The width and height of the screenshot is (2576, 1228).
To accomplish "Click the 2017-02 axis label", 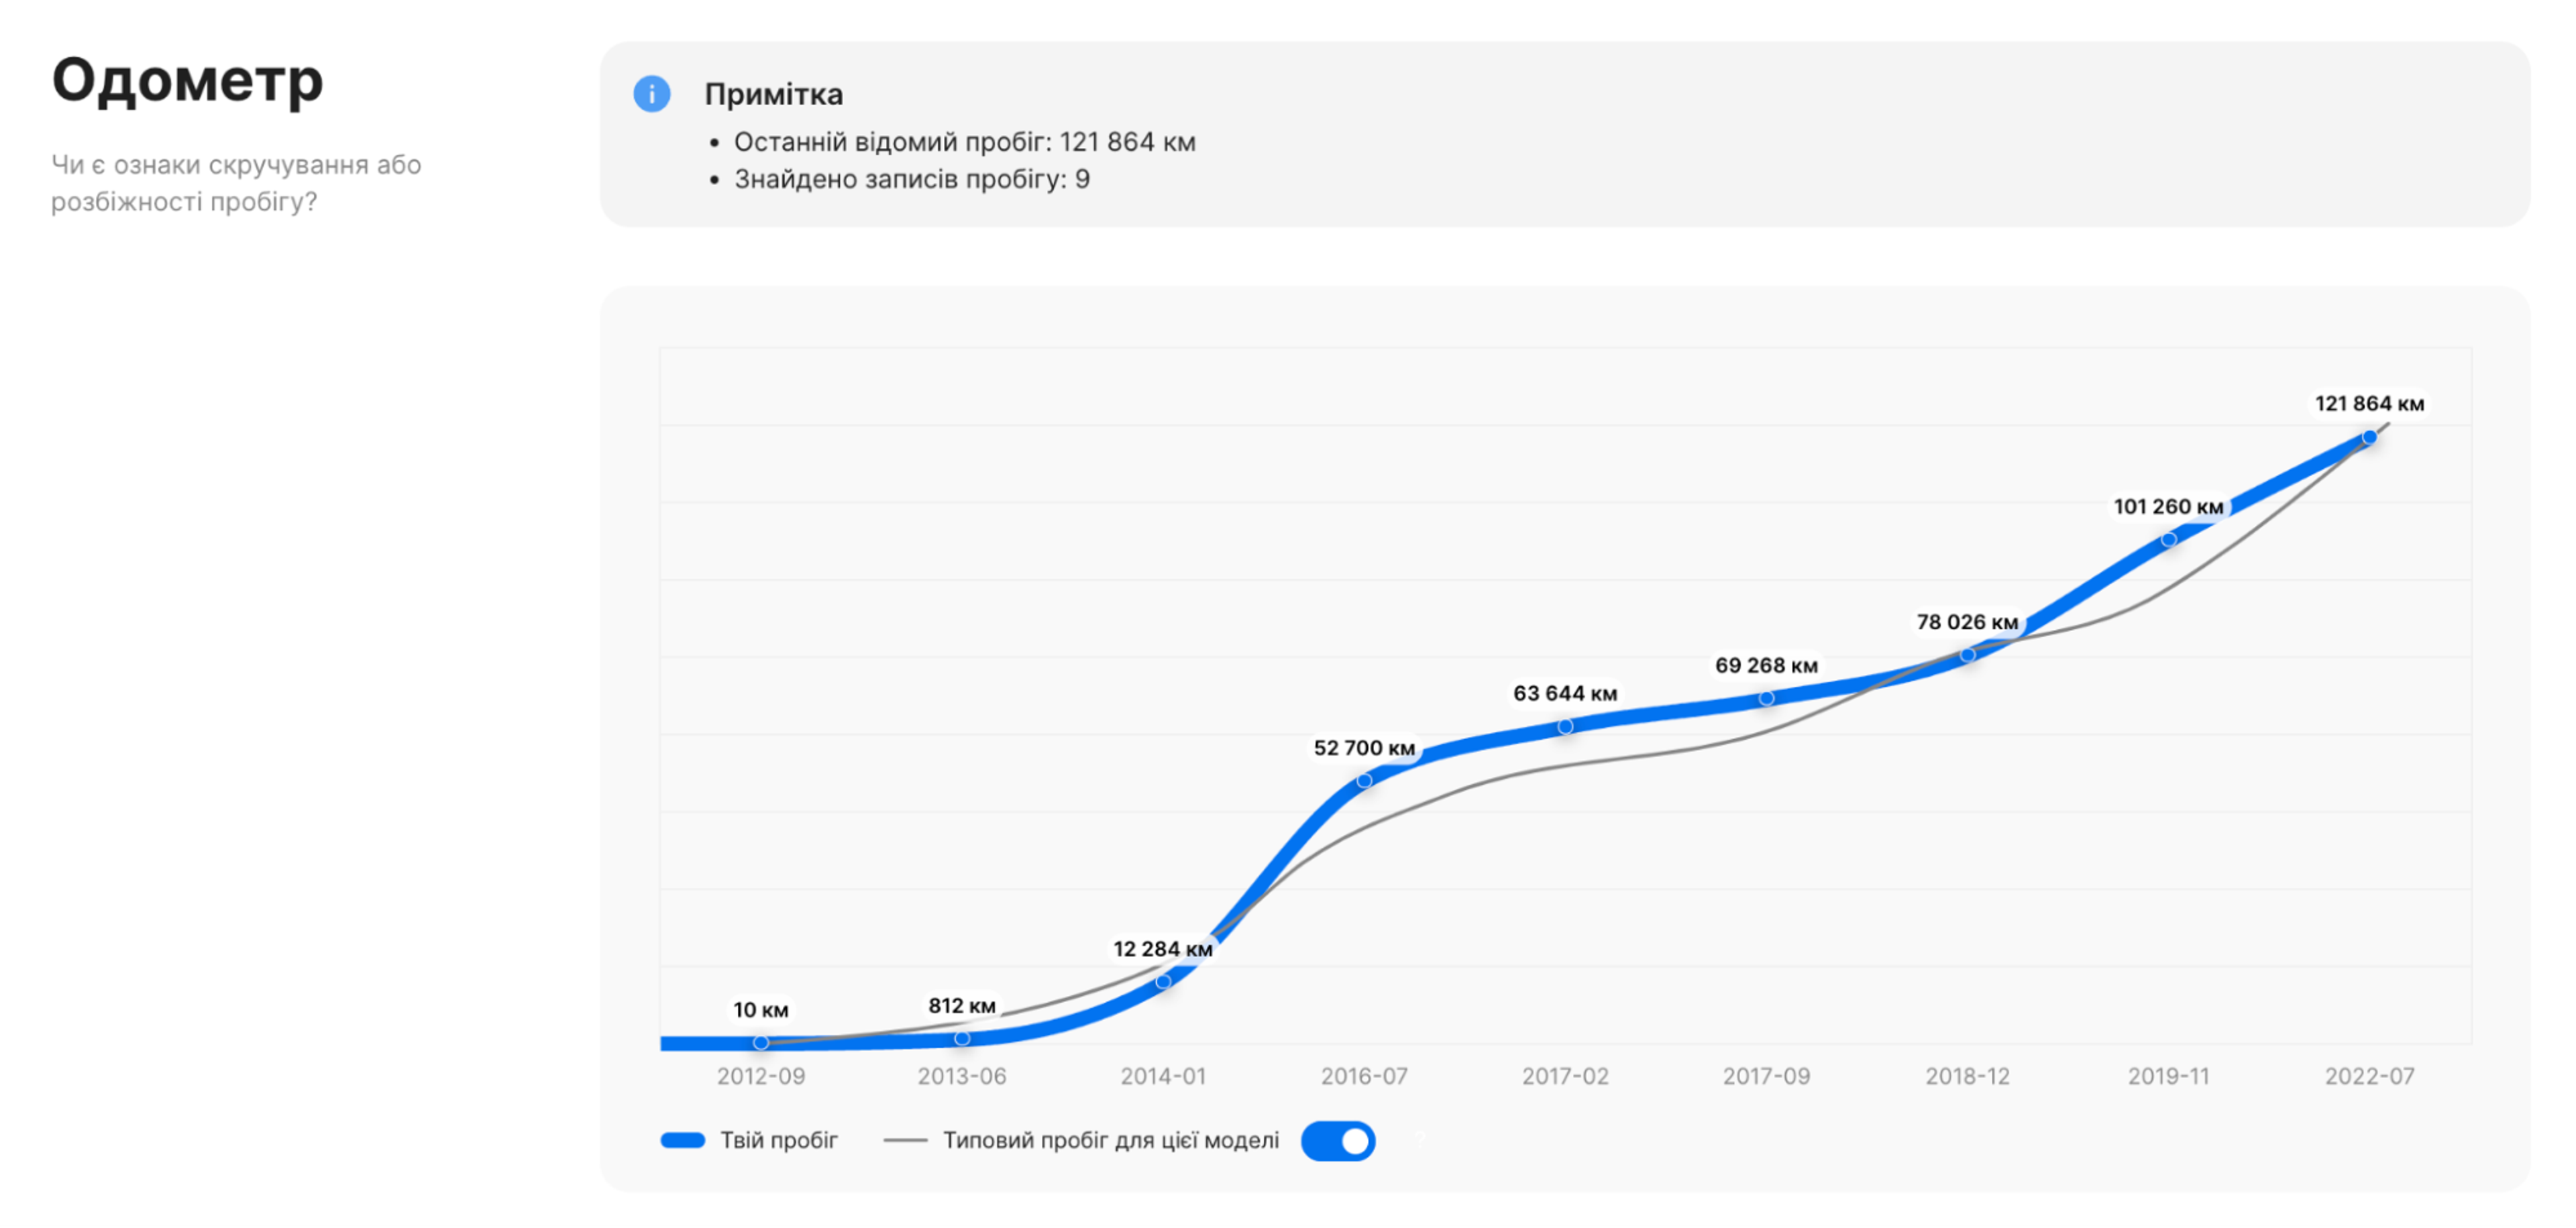I will 1565,1077.
